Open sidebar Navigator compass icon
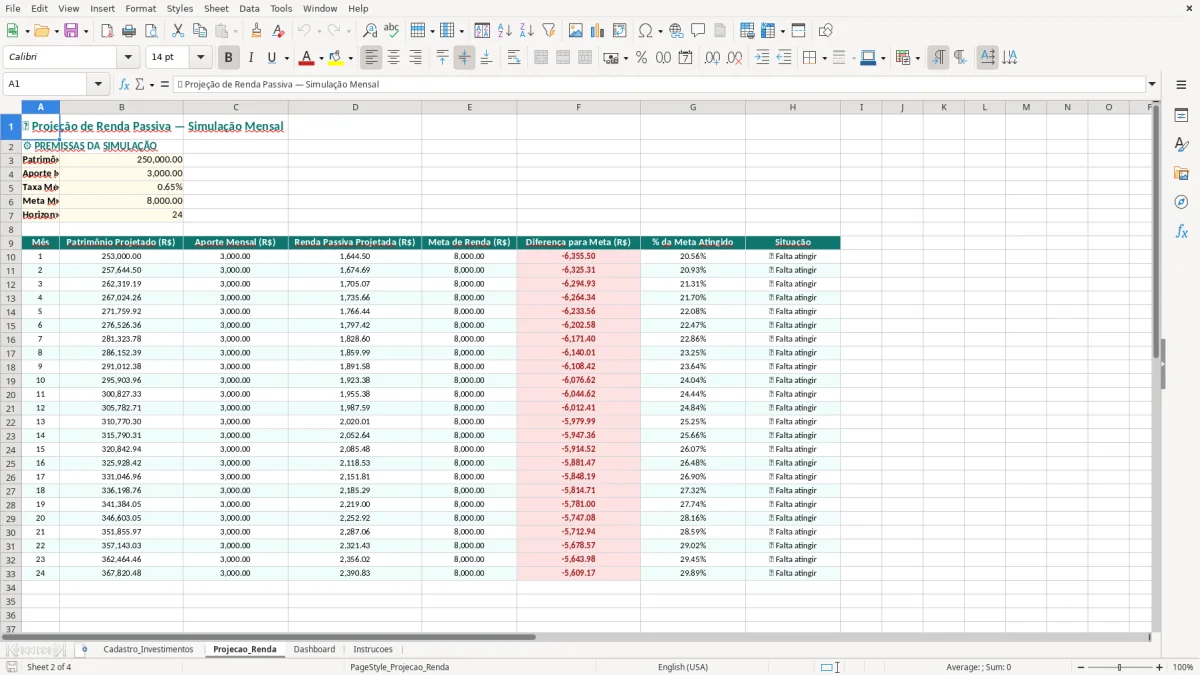This screenshot has width=1200, height=675. pos(1181,202)
